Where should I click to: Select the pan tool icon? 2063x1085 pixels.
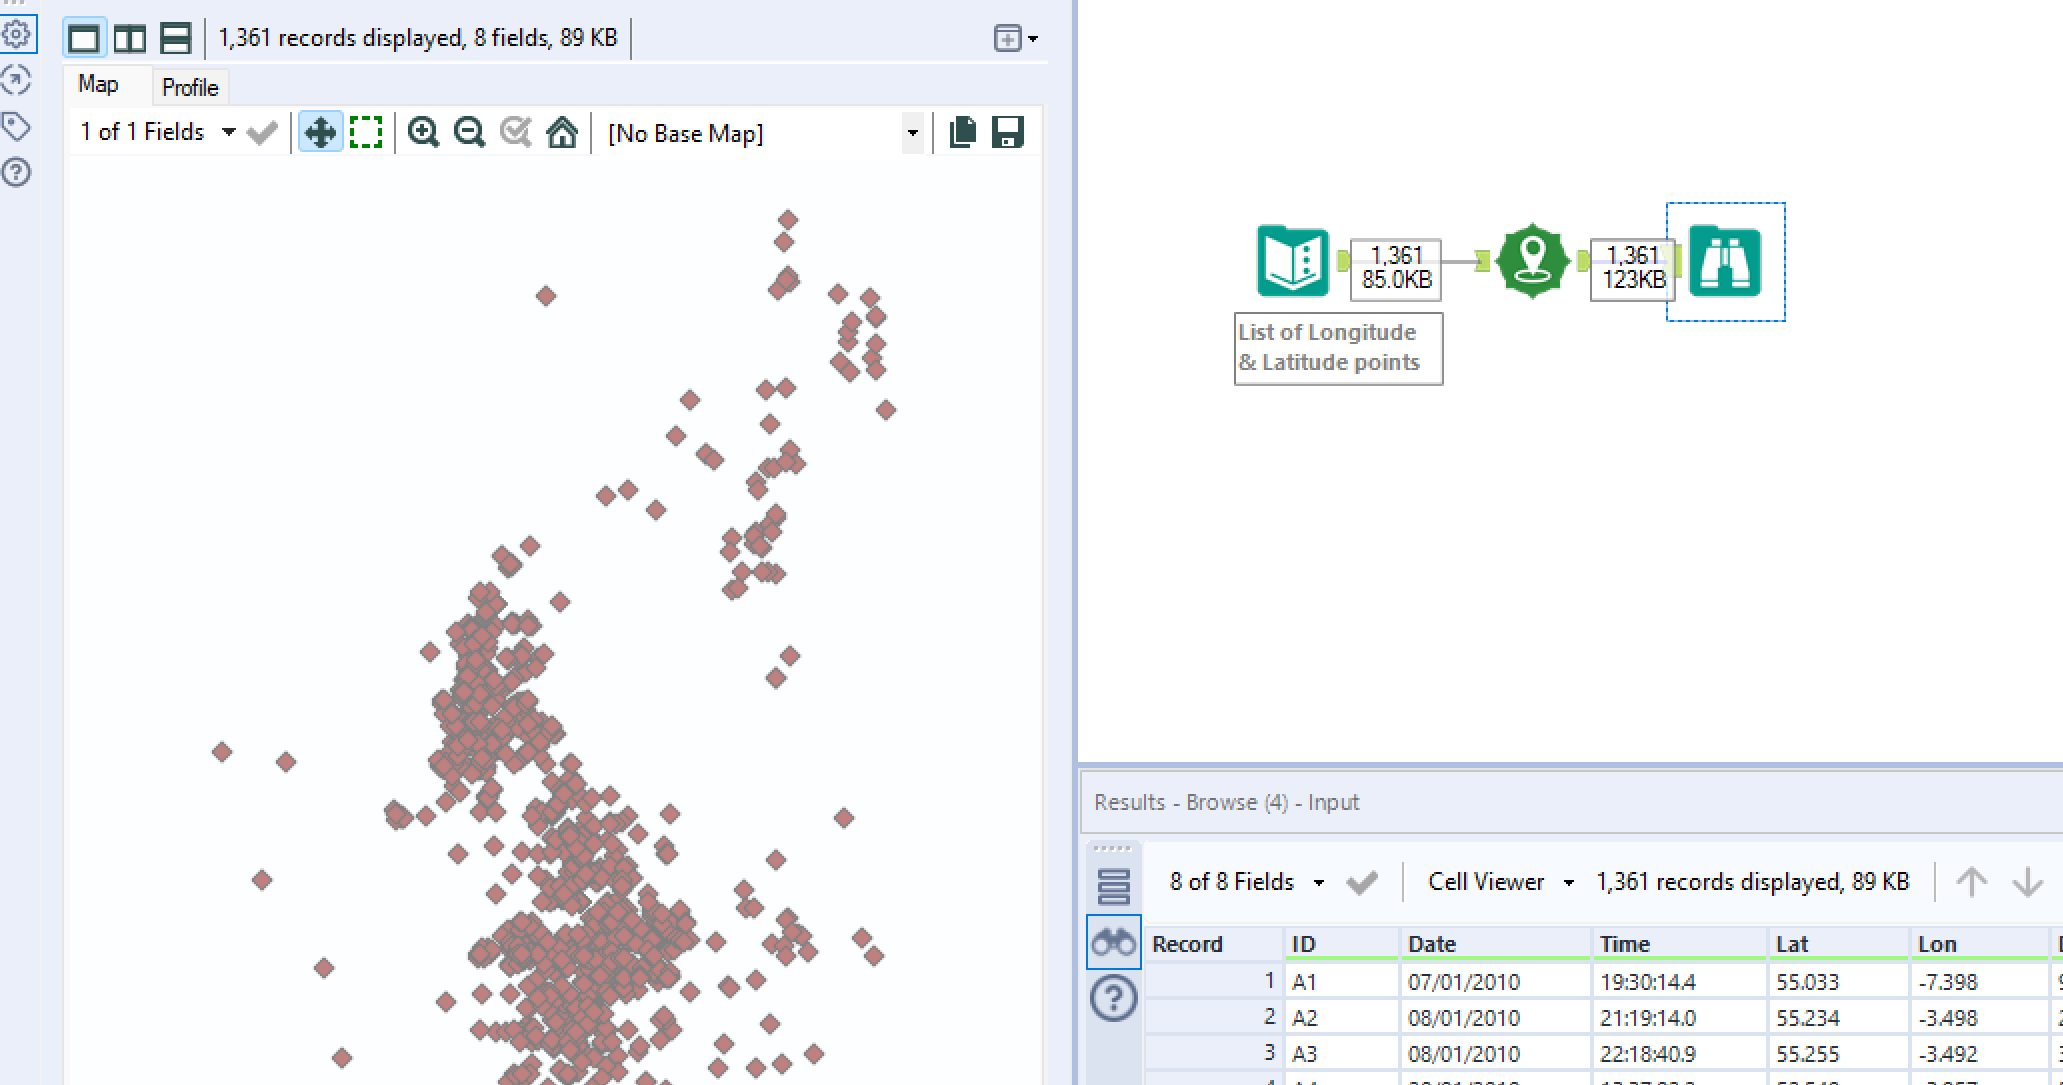point(320,132)
